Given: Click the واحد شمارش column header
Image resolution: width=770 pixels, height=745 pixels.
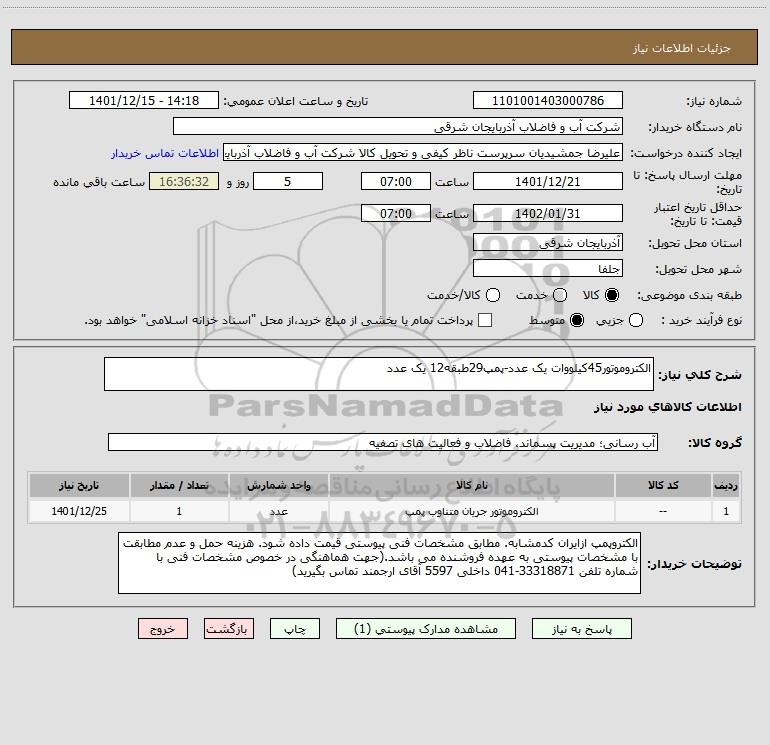Looking at the screenshot, I should [x=278, y=485].
